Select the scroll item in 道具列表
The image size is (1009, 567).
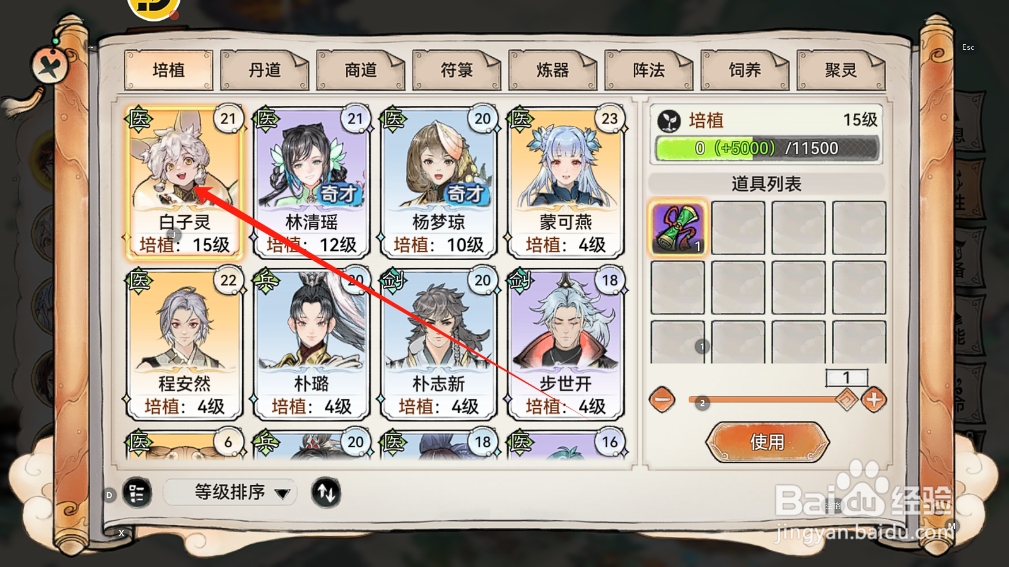[678, 228]
